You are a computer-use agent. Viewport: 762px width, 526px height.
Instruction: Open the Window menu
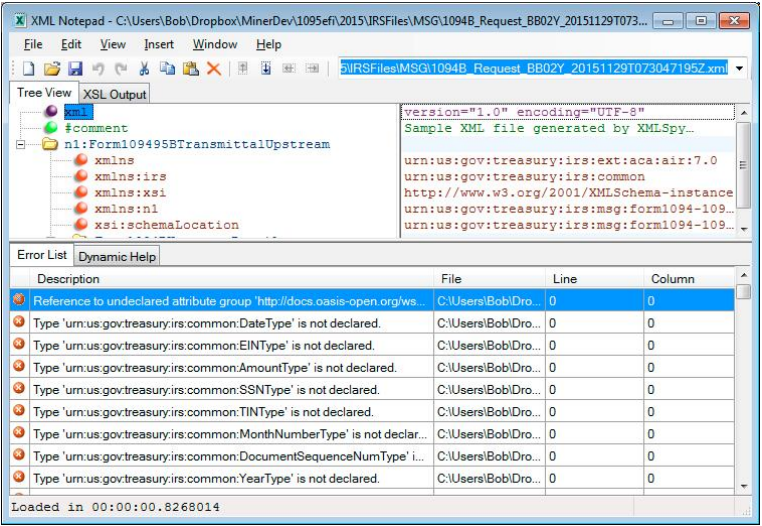(x=215, y=44)
